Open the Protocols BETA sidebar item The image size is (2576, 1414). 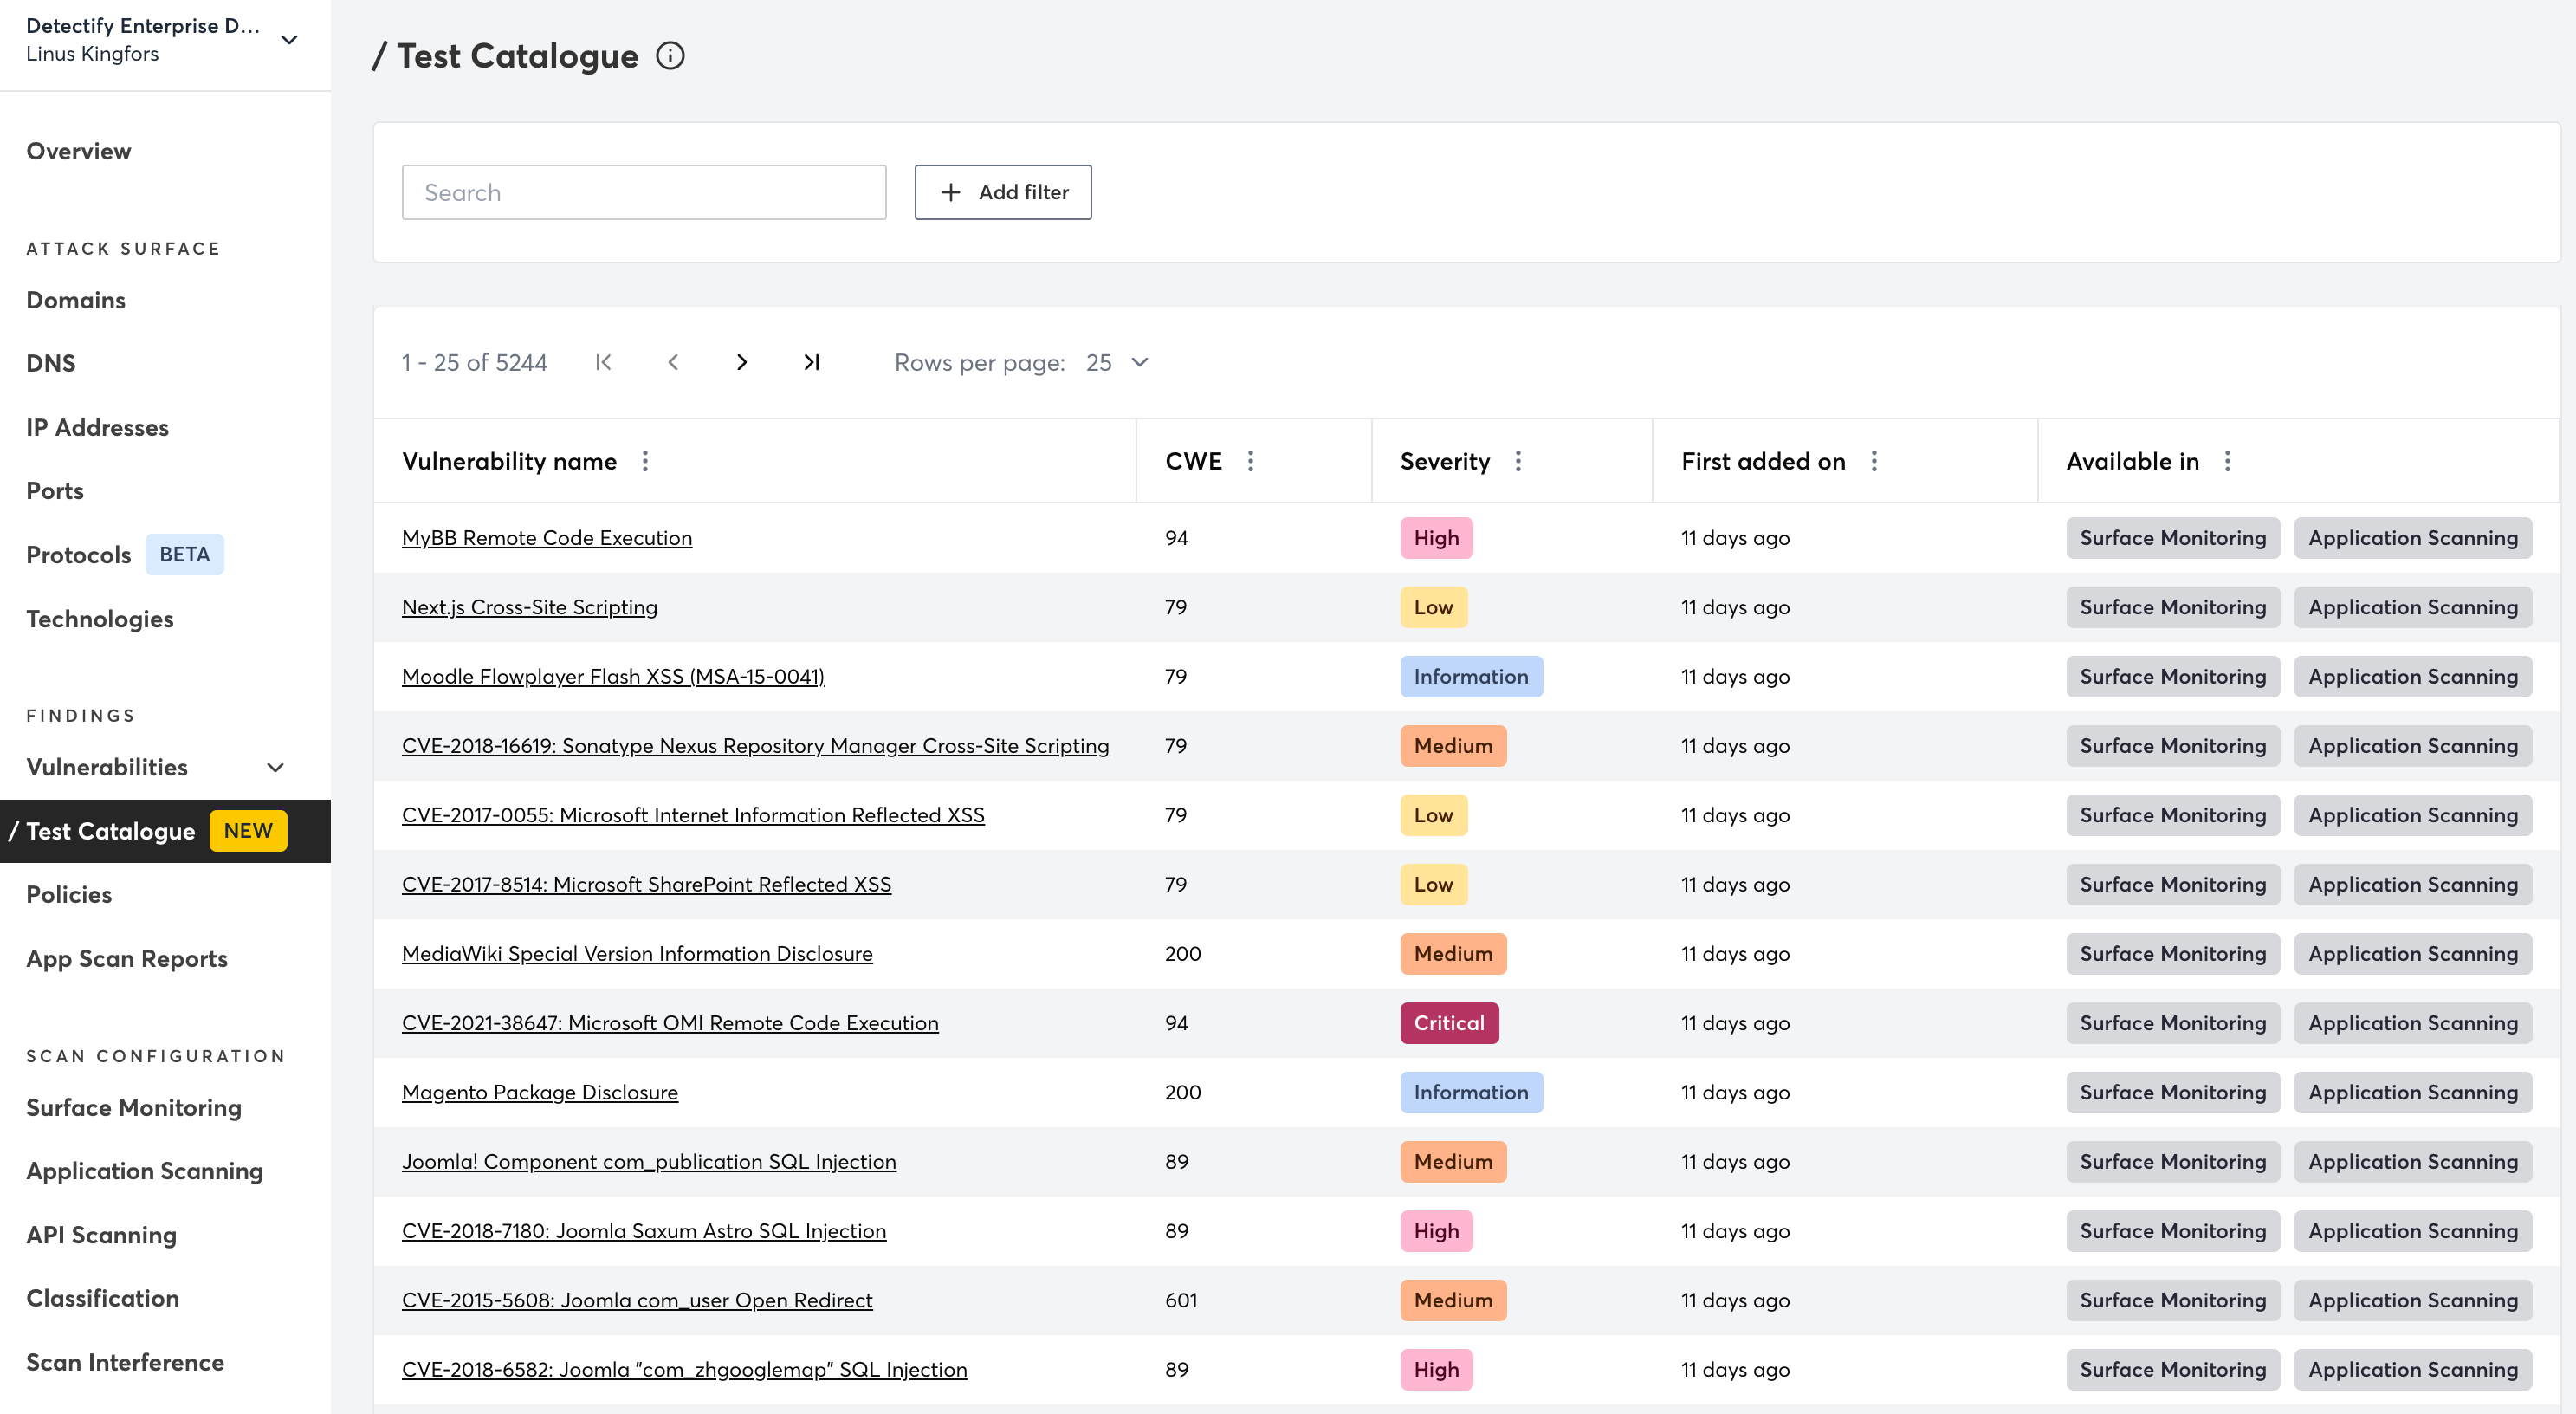pos(79,555)
